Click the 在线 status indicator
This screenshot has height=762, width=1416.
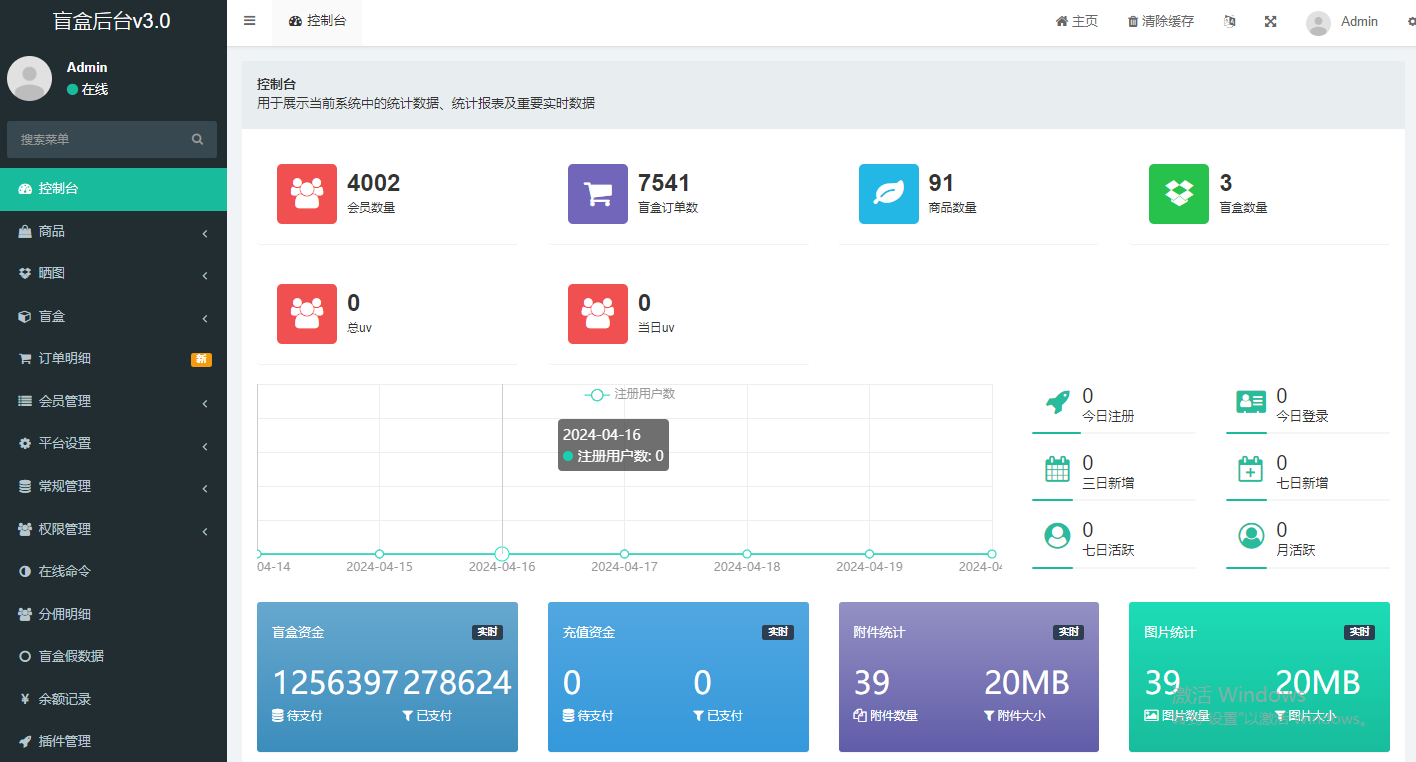point(74,89)
